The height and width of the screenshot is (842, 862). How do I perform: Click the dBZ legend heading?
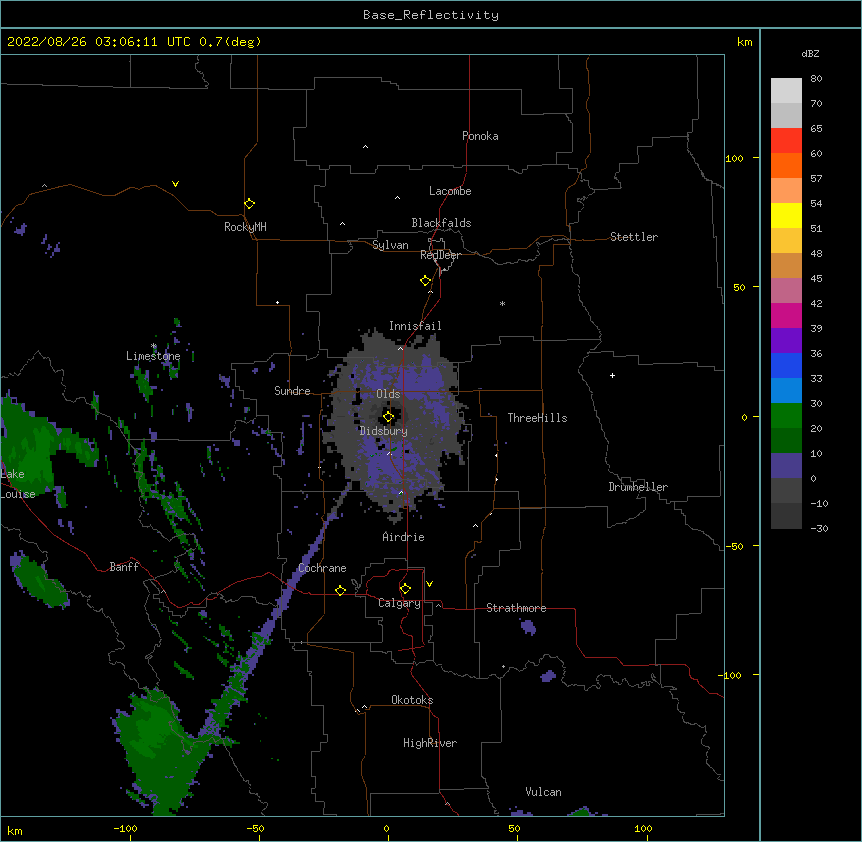[x=810, y=53]
